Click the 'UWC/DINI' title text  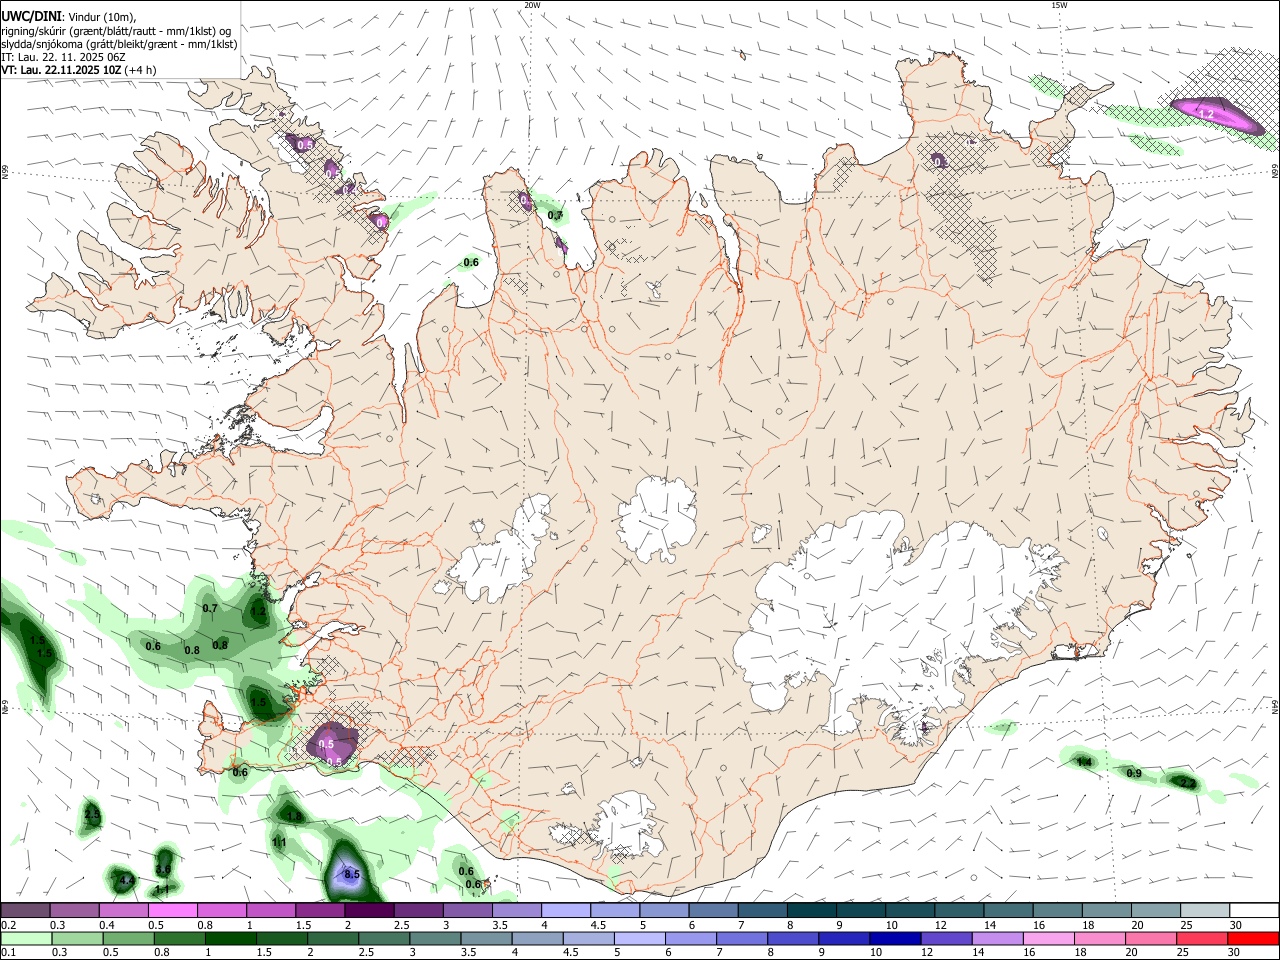[x=31, y=15]
